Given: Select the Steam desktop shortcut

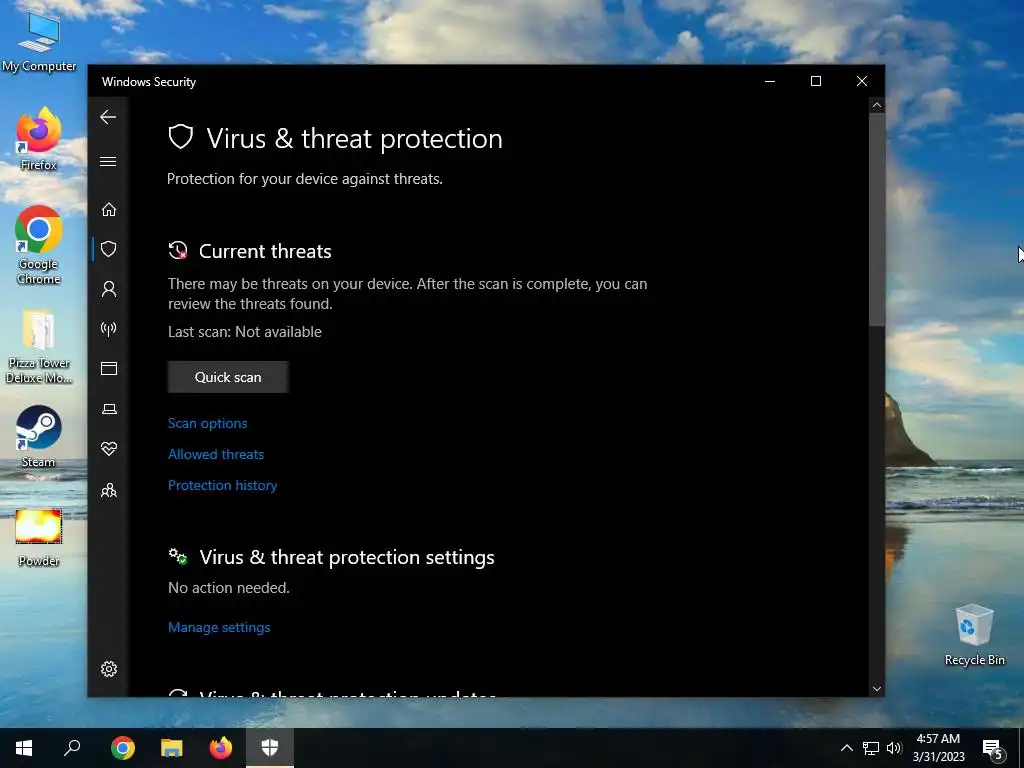Looking at the screenshot, I should [x=39, y=436].
